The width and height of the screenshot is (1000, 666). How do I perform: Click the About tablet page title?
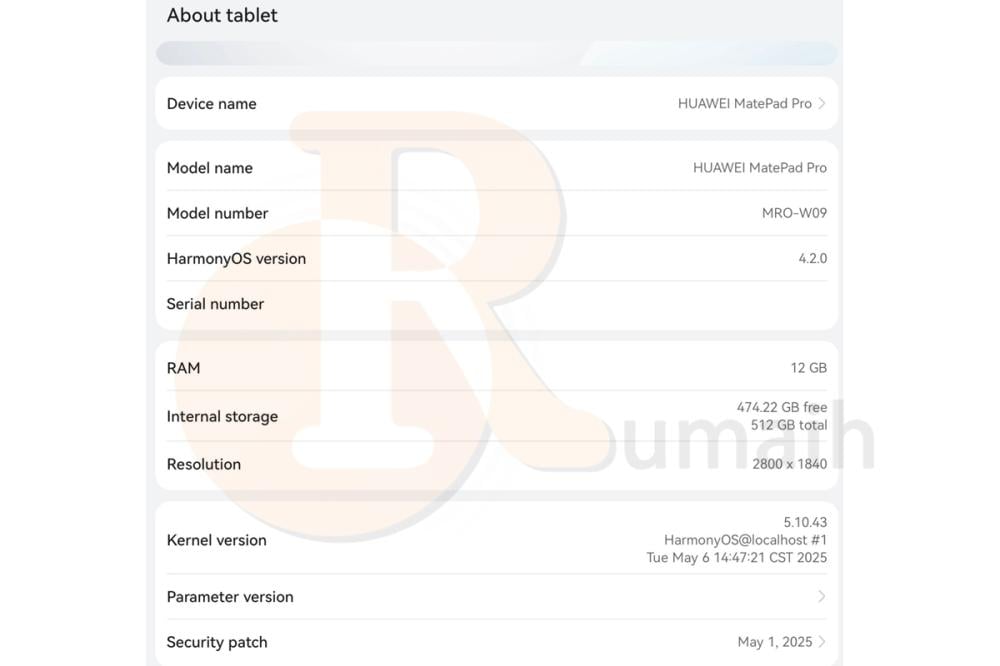point(222,15)
